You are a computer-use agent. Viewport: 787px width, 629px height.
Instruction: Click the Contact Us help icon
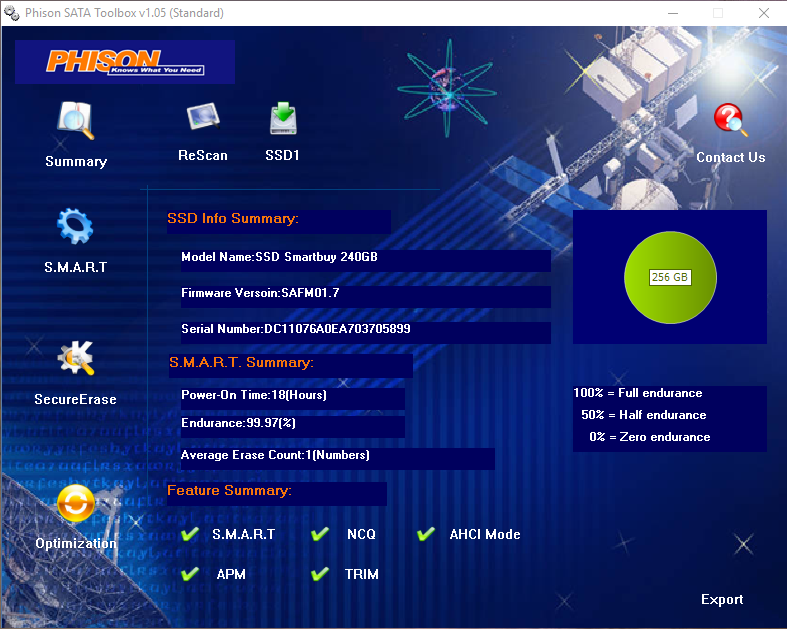click(730, 119)
